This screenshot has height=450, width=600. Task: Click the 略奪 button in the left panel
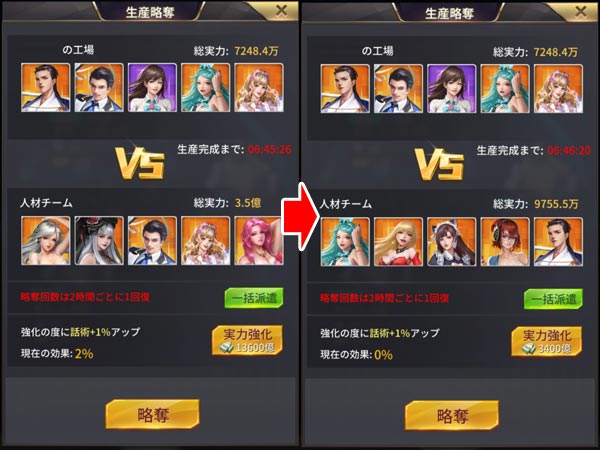coord(152,415)
